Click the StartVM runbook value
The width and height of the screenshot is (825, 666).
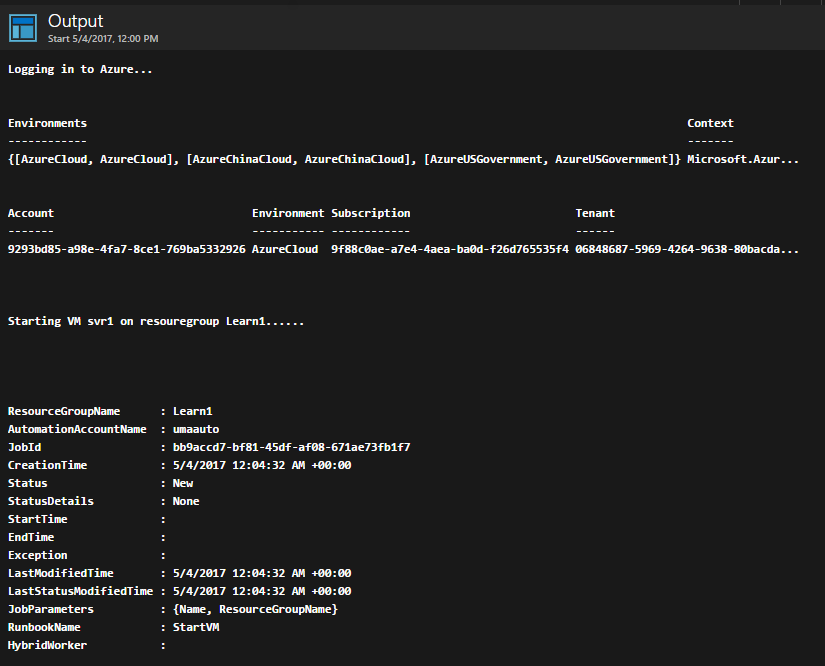pos(196,627)
